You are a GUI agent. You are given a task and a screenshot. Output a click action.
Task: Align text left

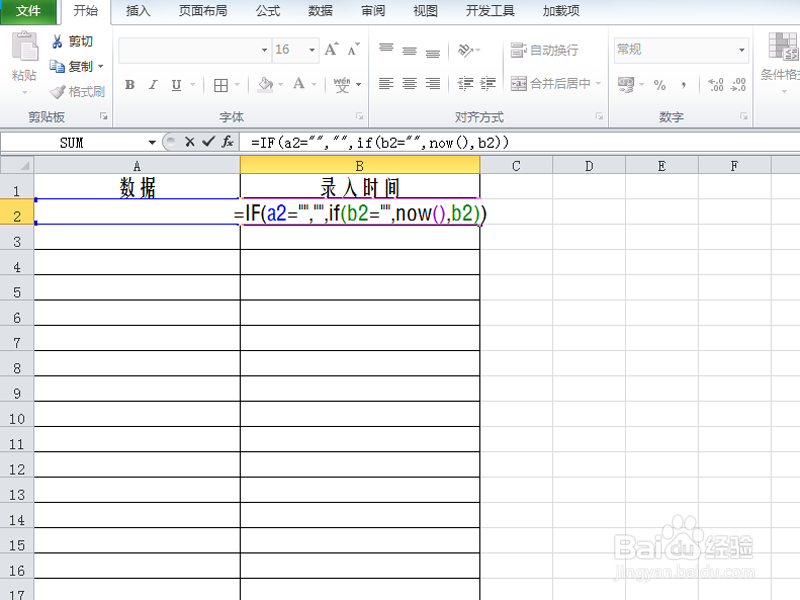pyautogui.click(x=386, y=84)
